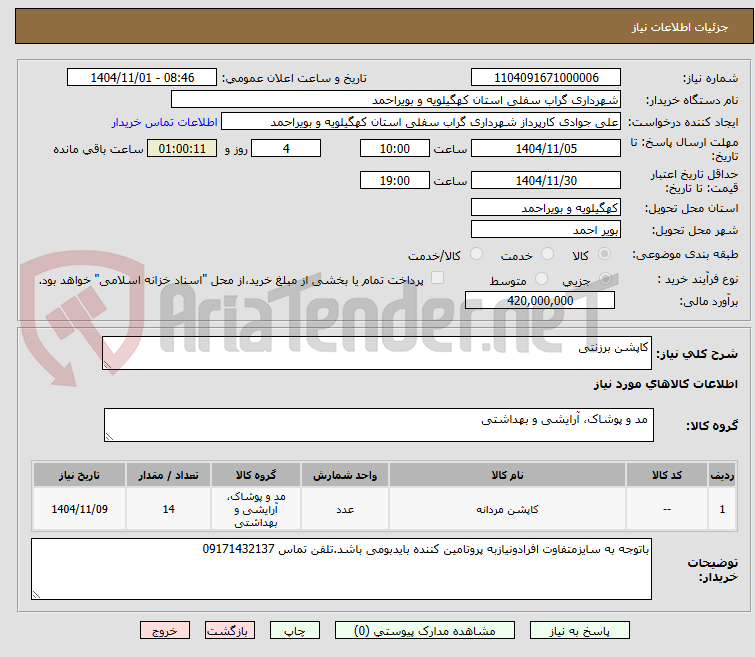Click the unit cell 'عدد'
This screenshot has width=755, height=657.
345,509
